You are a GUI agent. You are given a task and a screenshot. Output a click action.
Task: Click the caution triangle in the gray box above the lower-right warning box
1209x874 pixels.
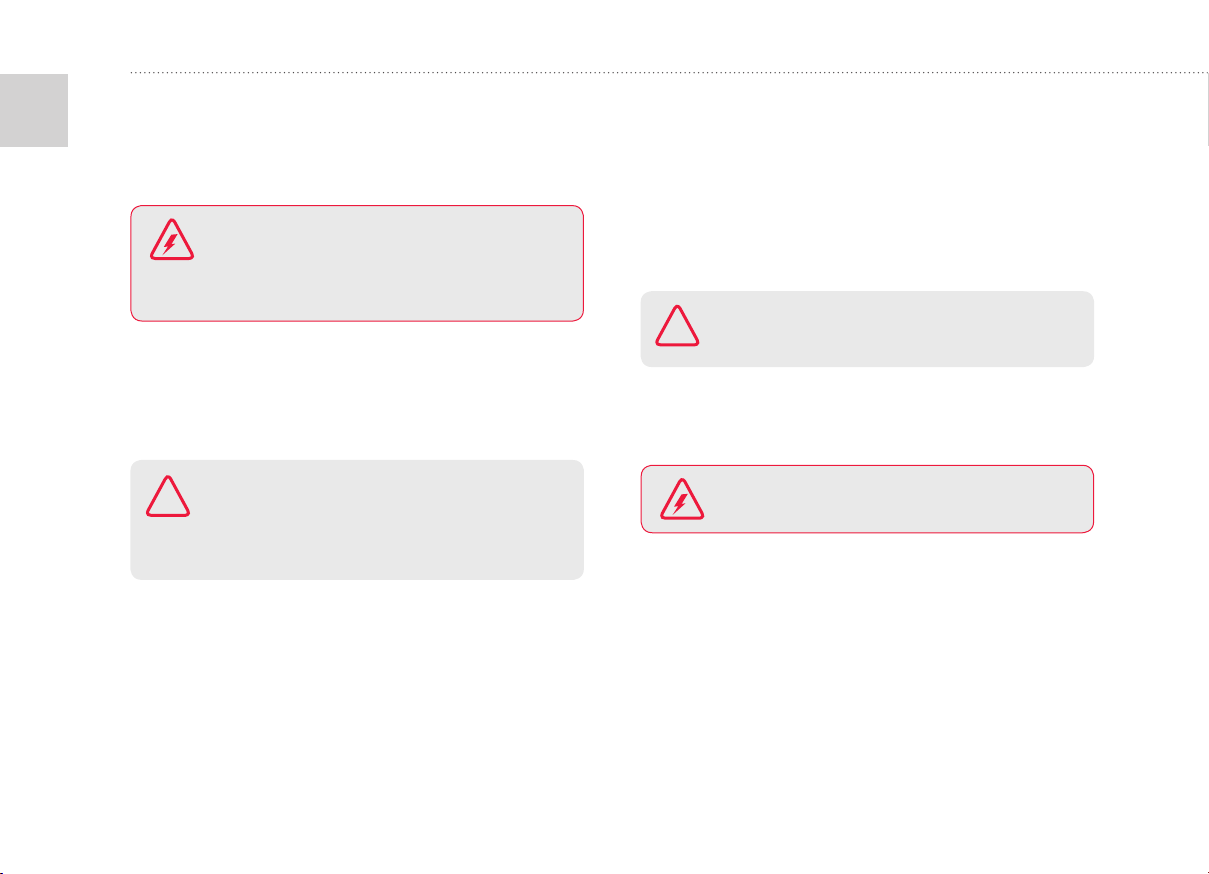click(x=678, y=326)
